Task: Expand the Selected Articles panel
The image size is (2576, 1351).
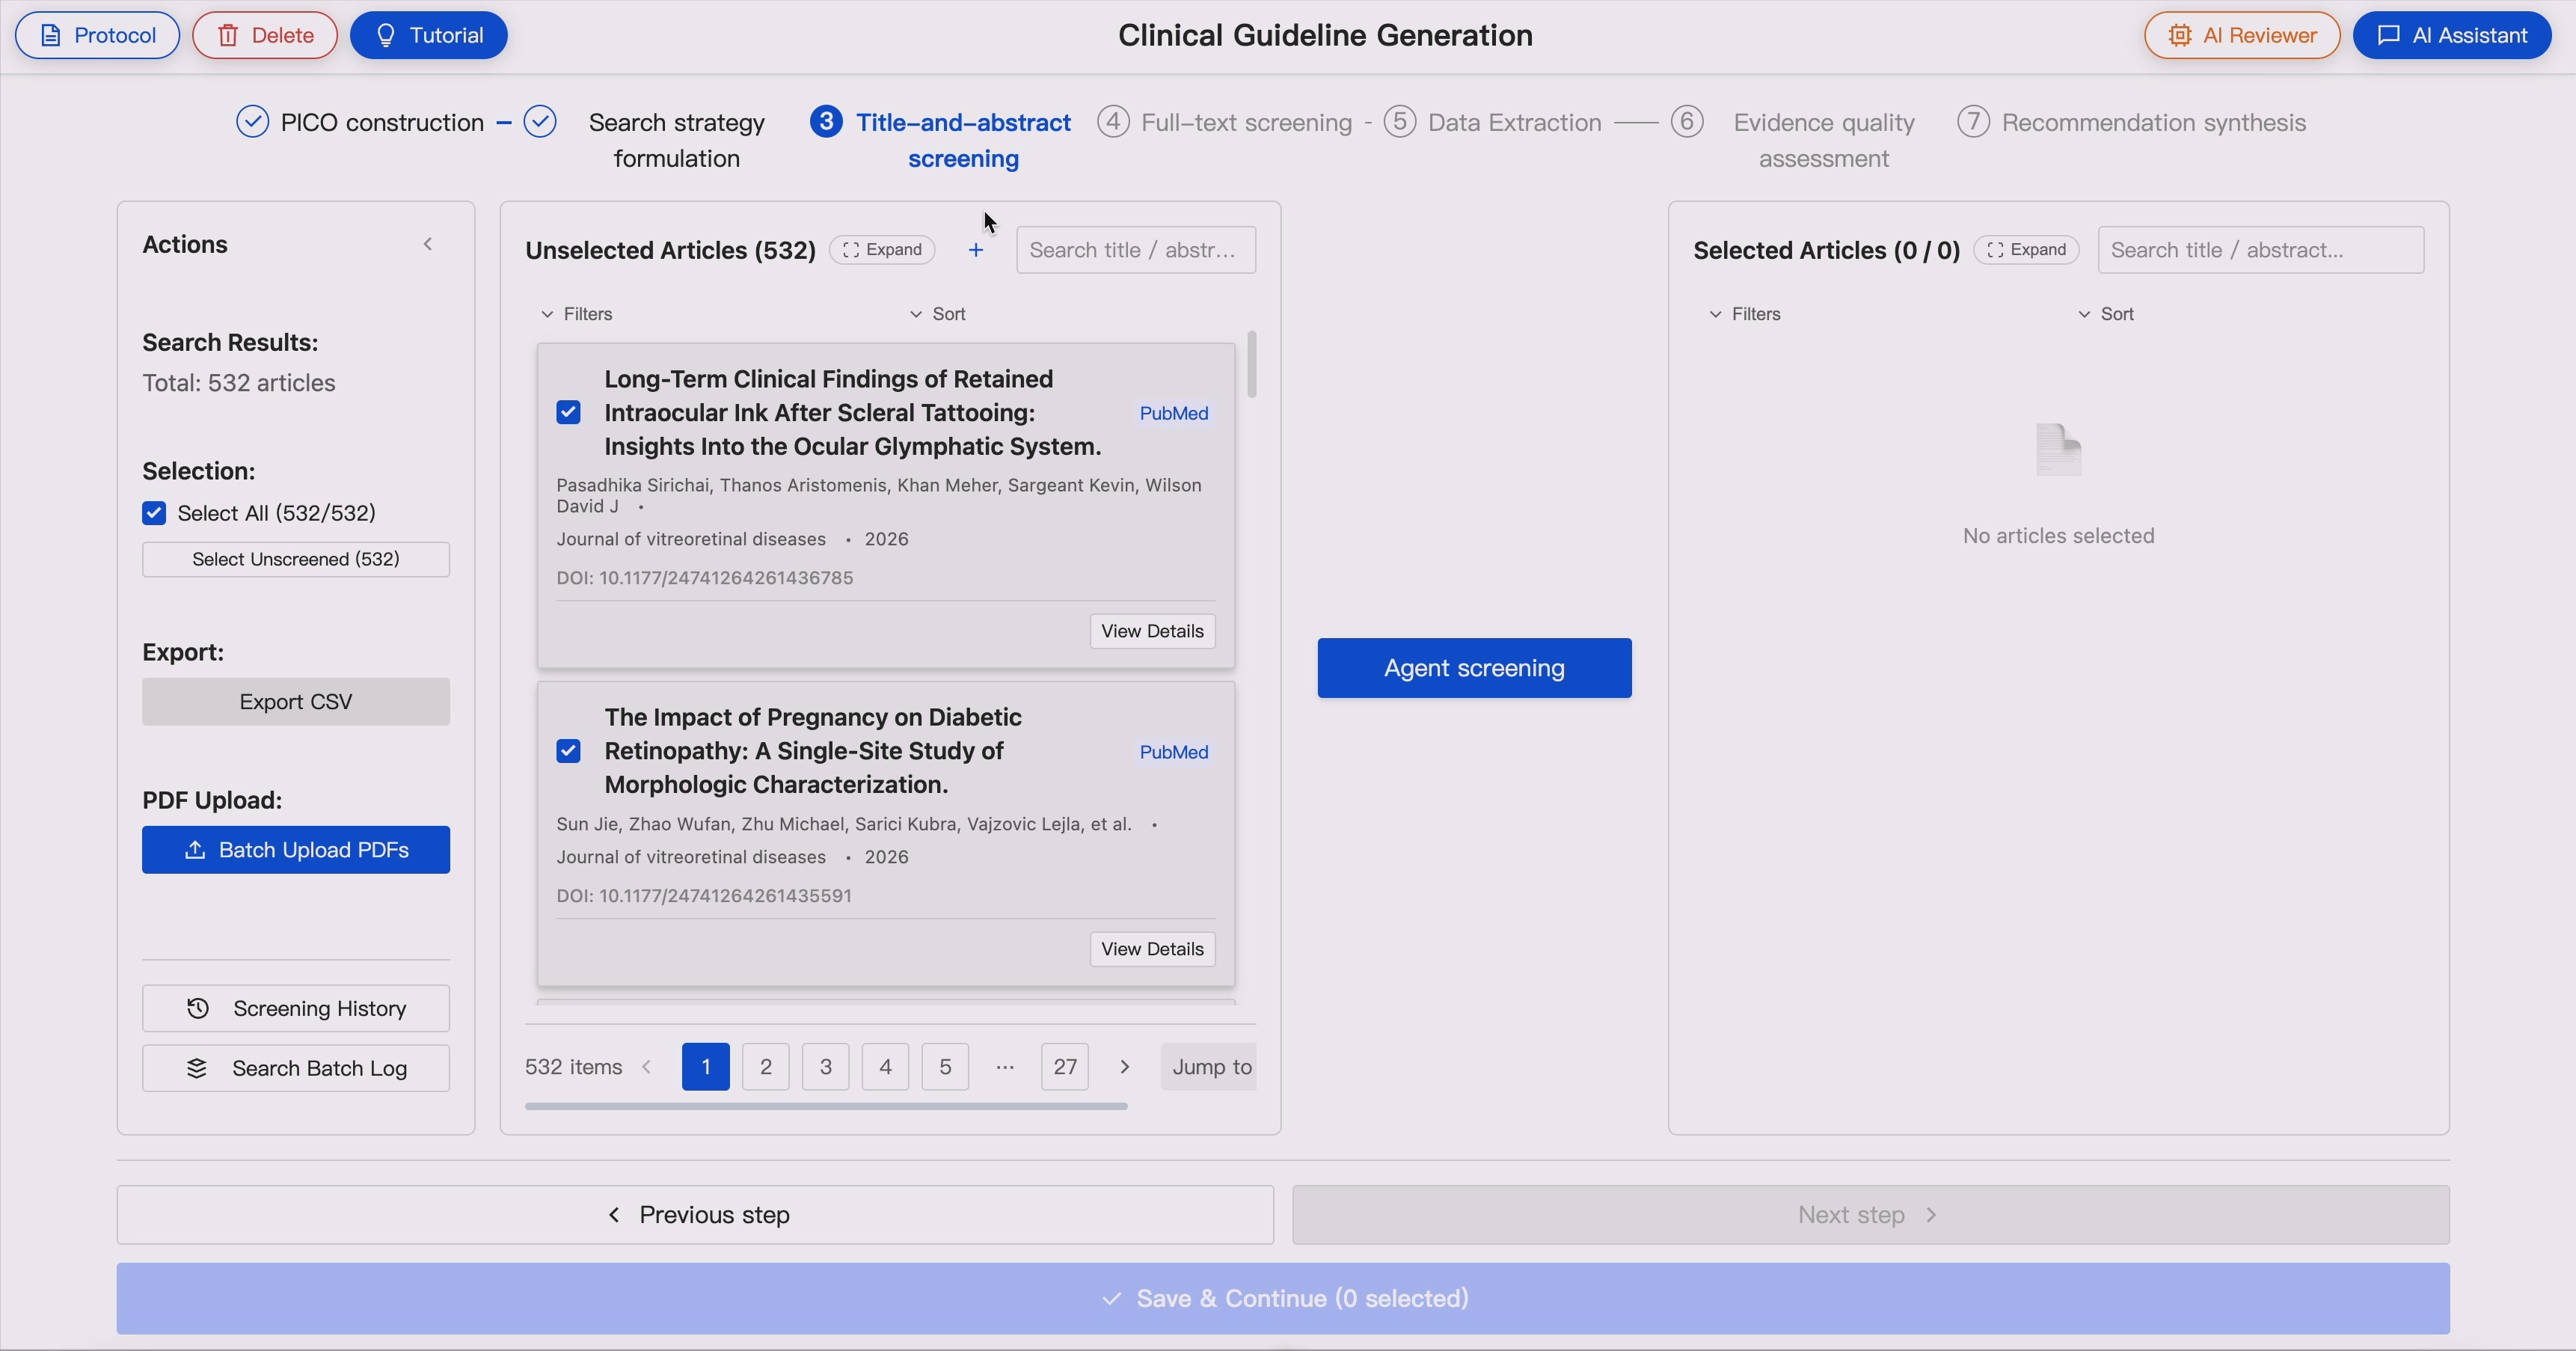Action: point(2027,250)
